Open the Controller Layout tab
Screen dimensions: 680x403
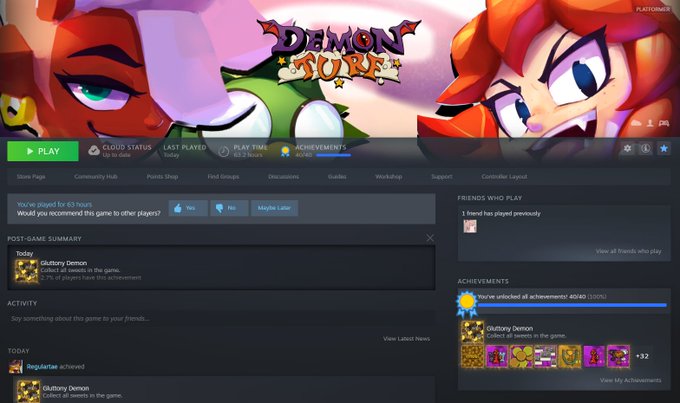(x=504, y=177)
